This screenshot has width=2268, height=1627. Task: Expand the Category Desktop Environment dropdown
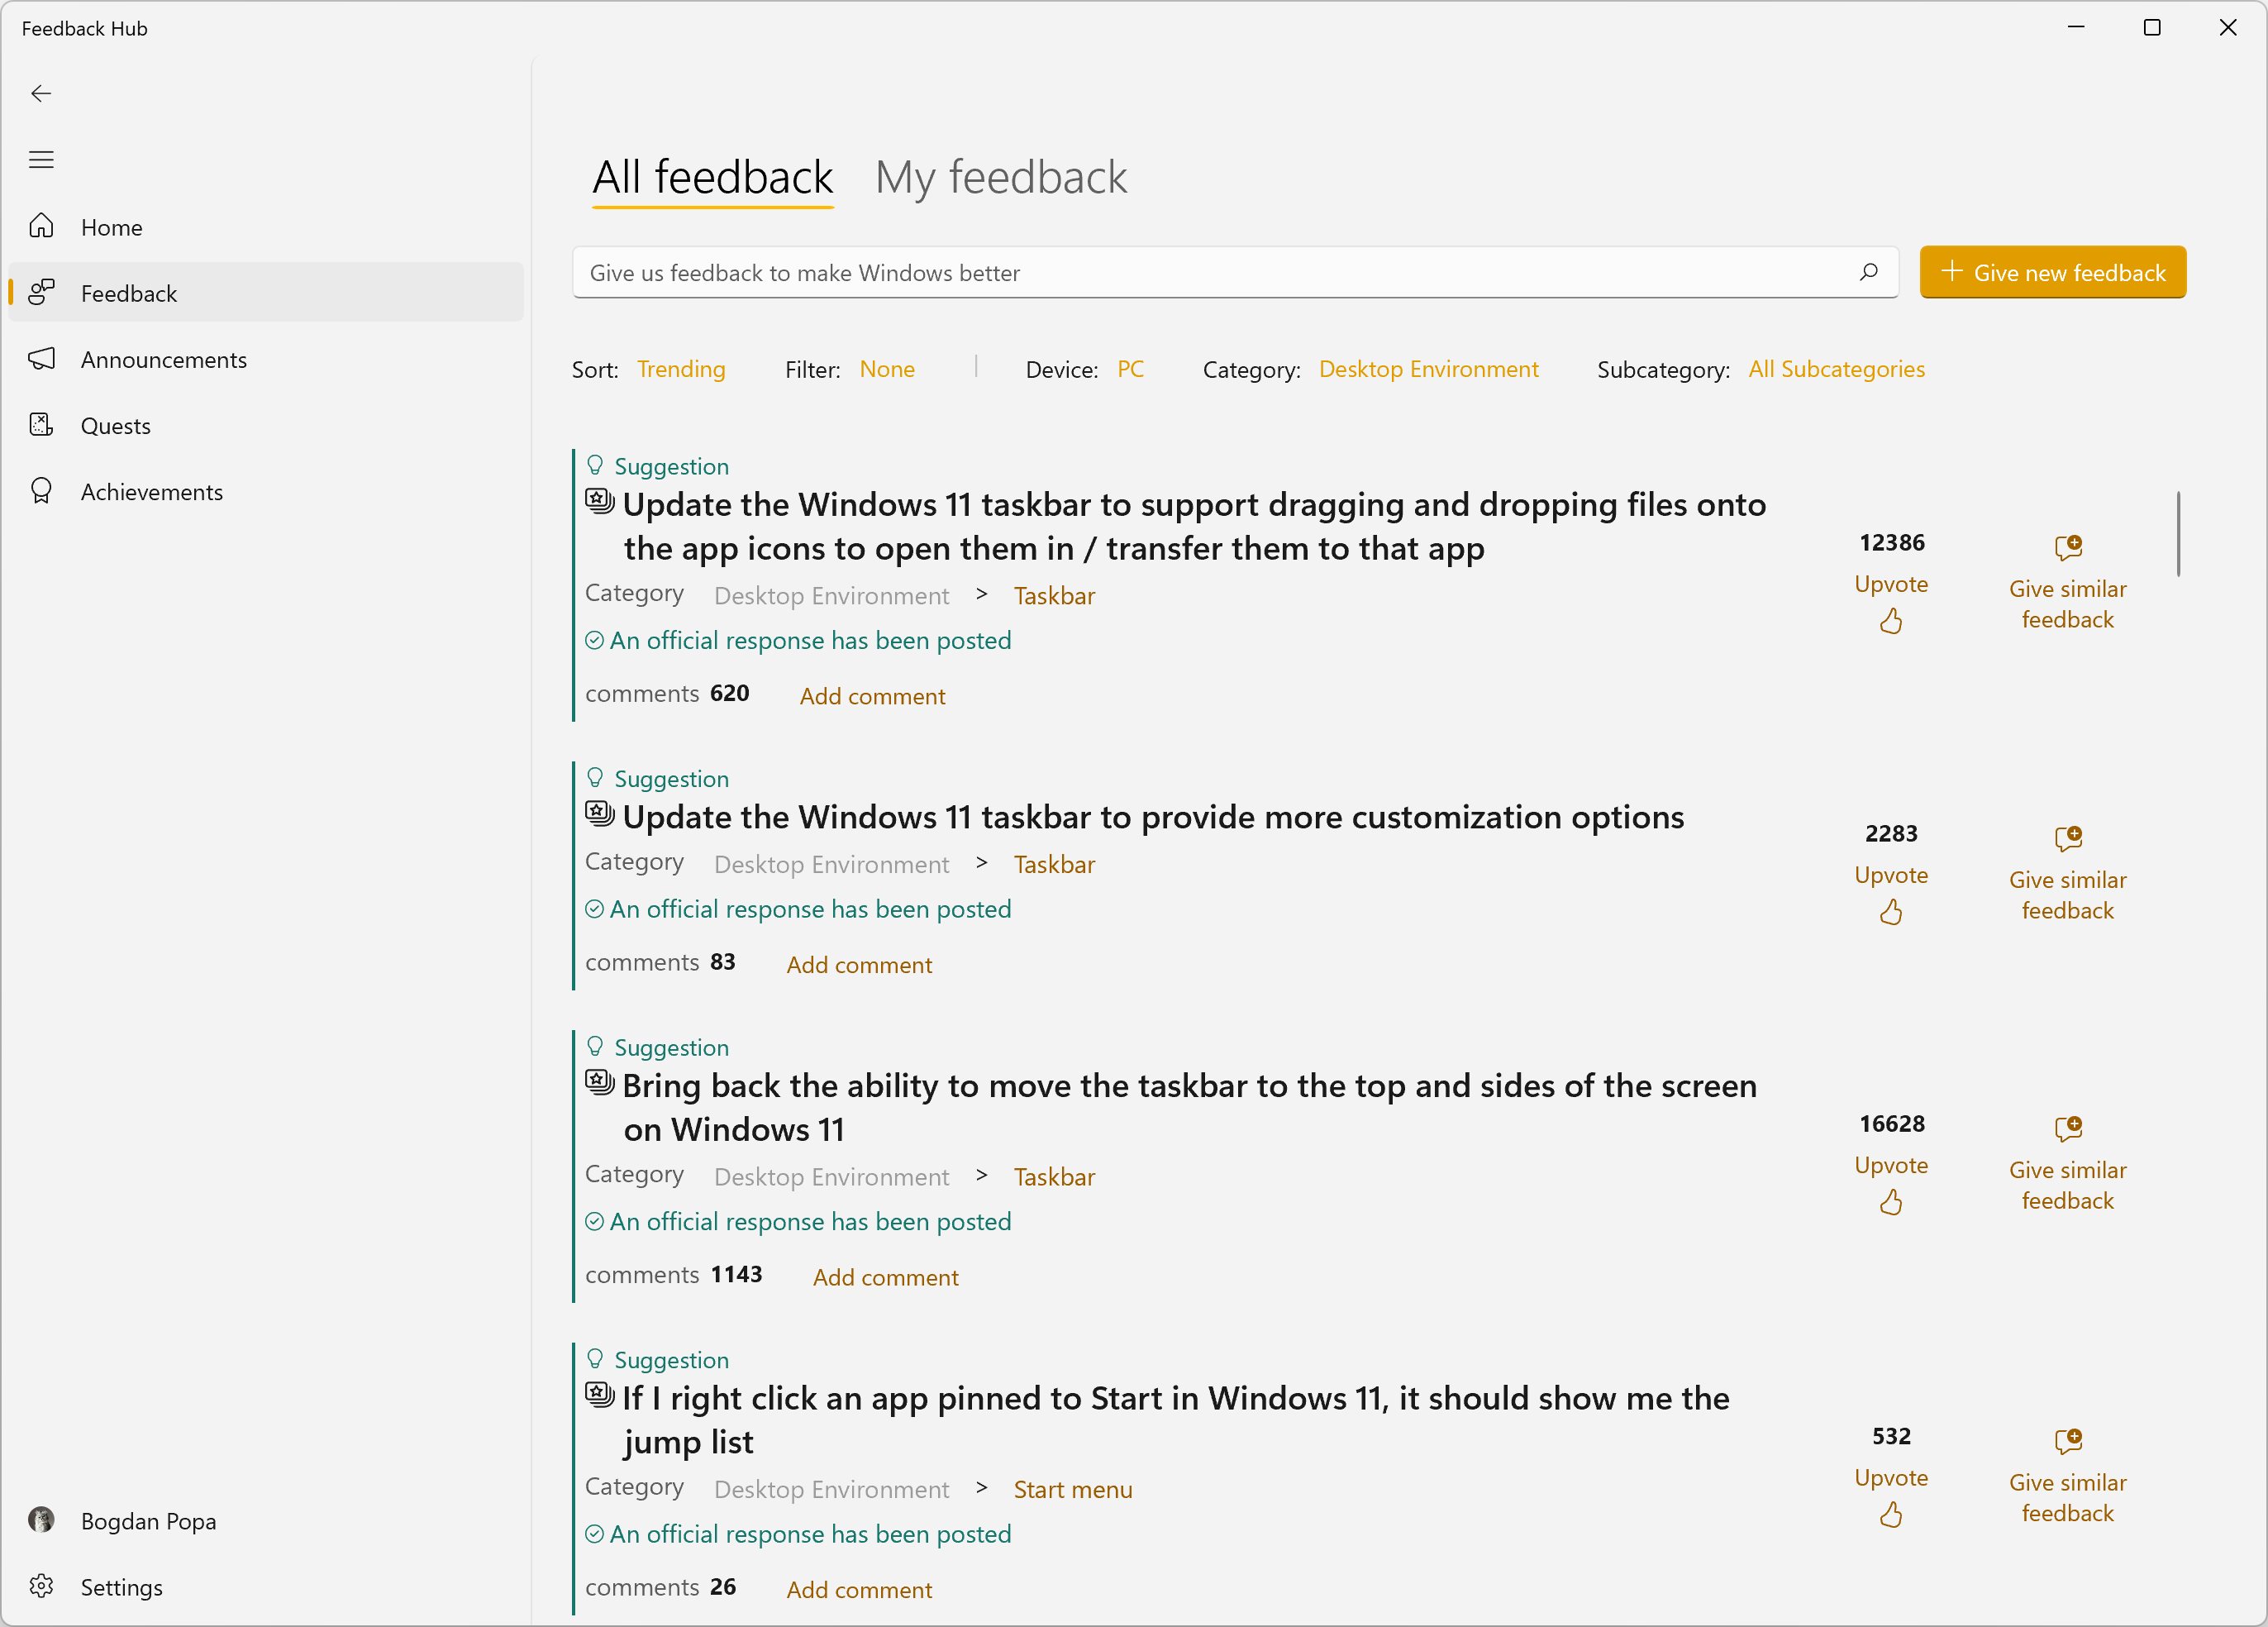(x=1427, y=368)
